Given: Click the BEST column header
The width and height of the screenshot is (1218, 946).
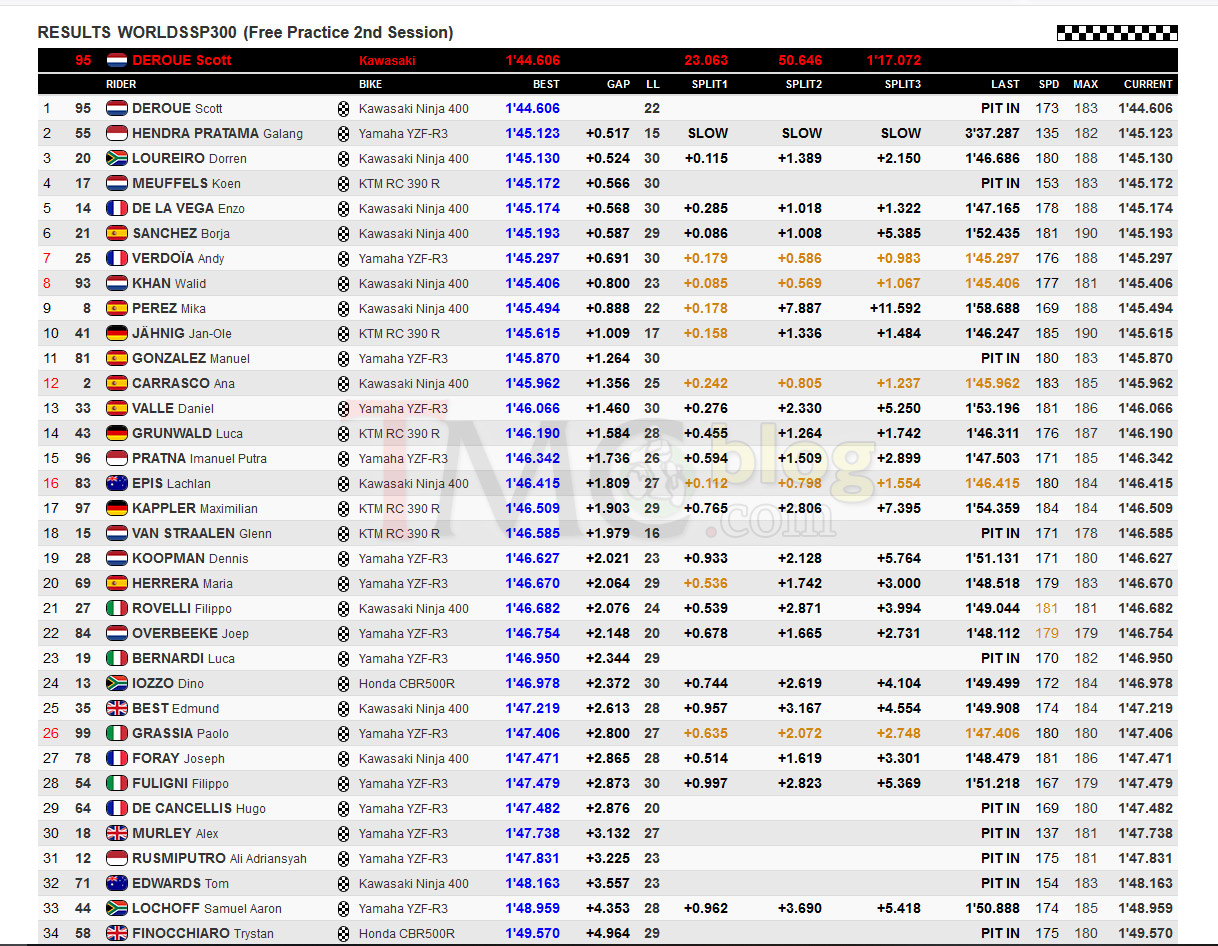Looking at the screenshot, I should 546,85.
